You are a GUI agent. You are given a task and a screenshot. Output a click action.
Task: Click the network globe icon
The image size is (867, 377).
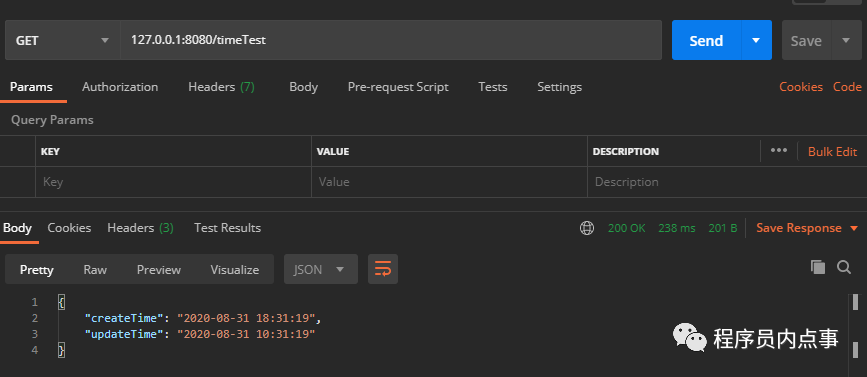tap(587, 228)
